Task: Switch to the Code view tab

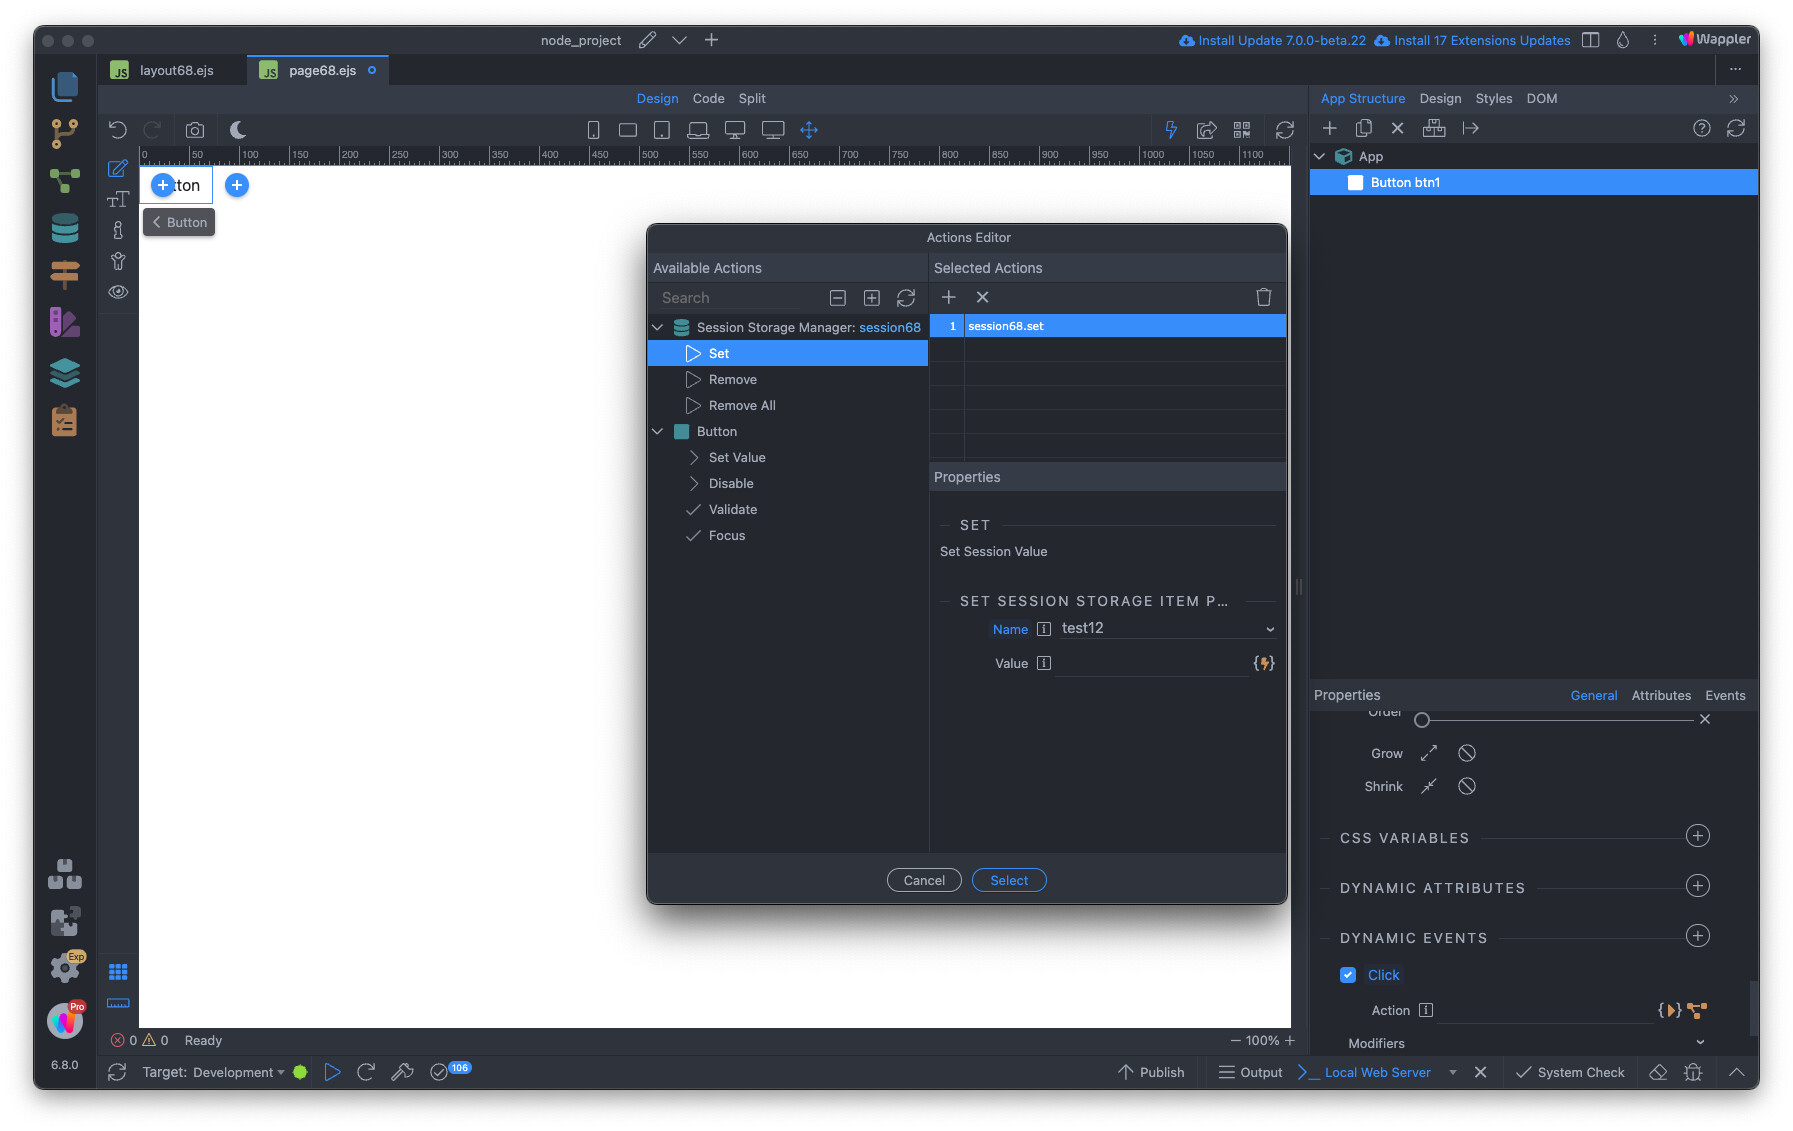Action: click(708, 99)
